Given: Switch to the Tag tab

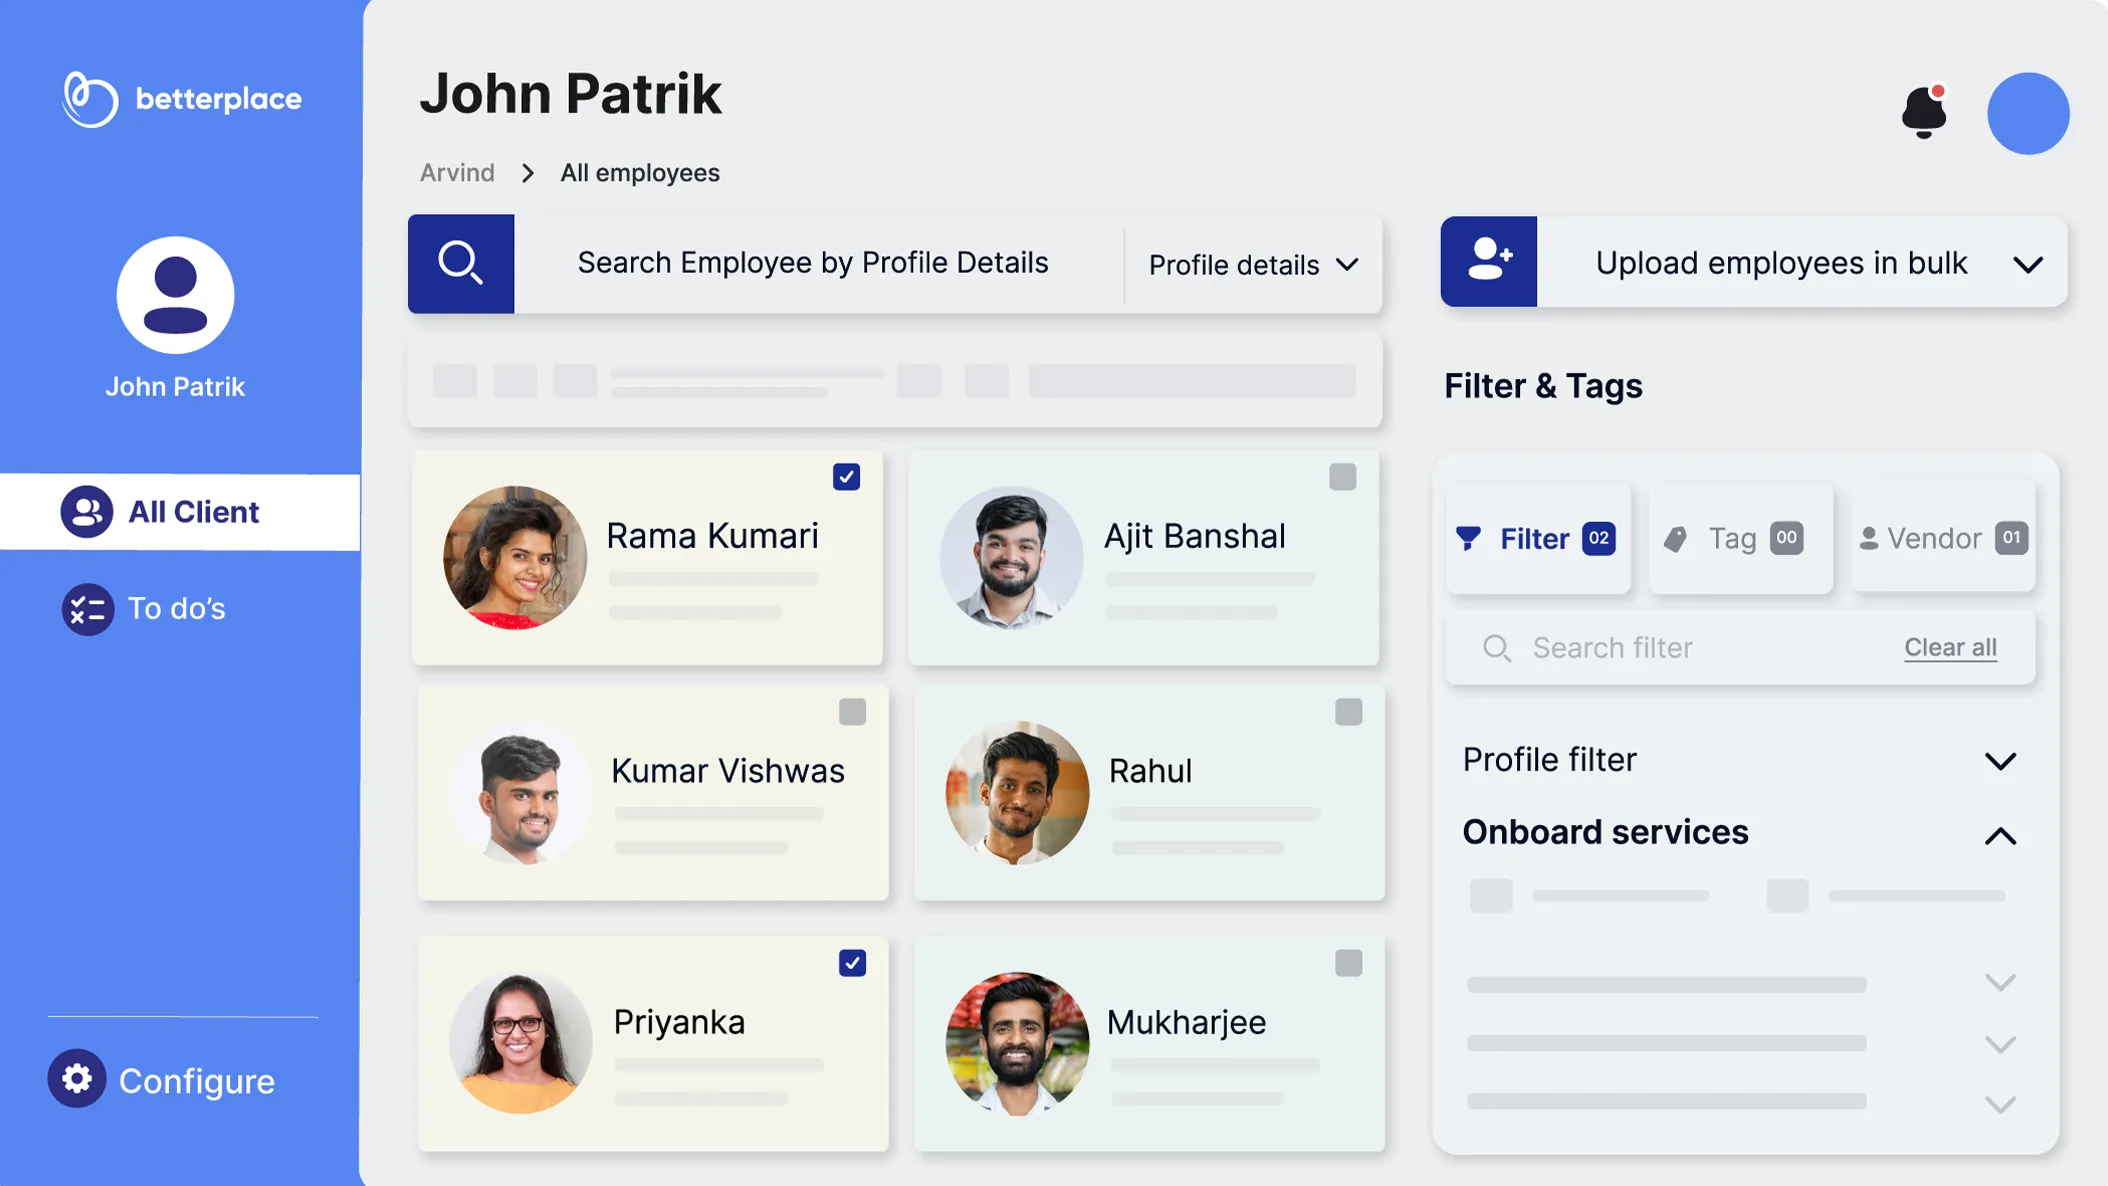Looking at the screenshot, I should pyautogui.click(x=1740, y=538).
